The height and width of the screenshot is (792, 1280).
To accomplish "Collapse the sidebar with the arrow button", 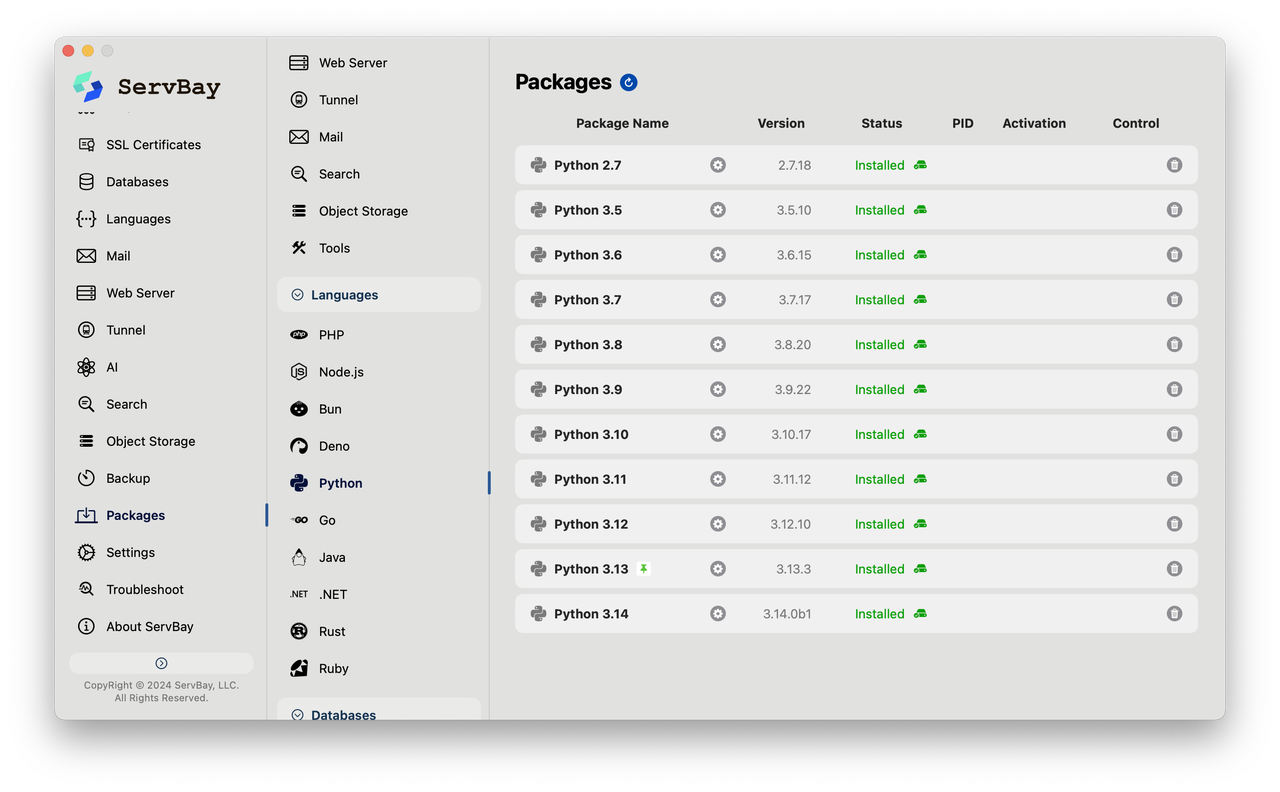I will [x=161, y=663].
